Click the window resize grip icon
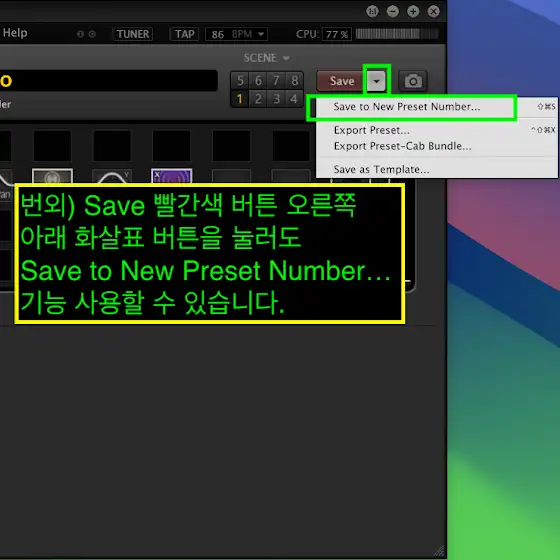Image resolution: width=560 pixels, height=560 pixels. [439, 551]
